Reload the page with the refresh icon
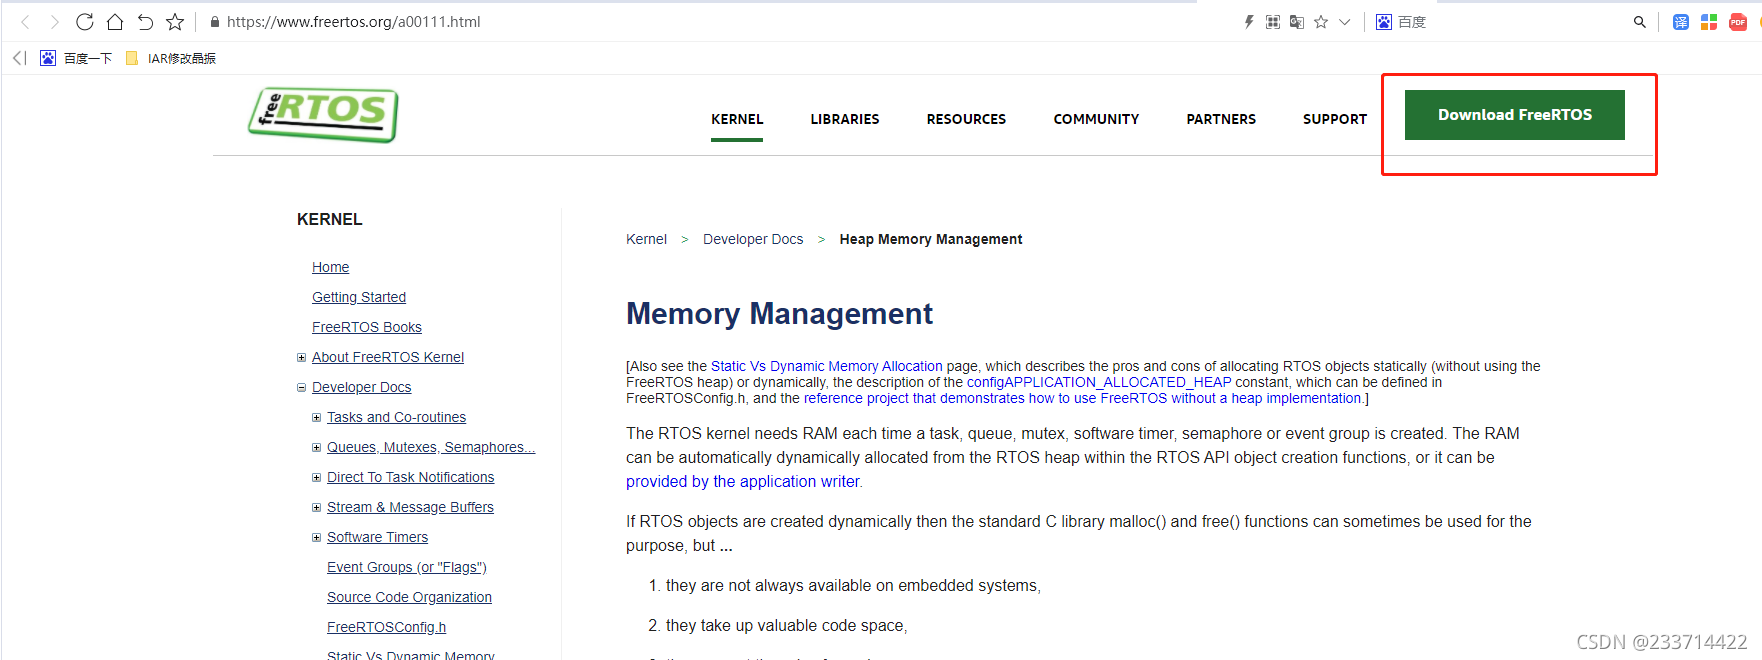The height and width of the screenshot is (660, 1762). [x=85, y=22]
